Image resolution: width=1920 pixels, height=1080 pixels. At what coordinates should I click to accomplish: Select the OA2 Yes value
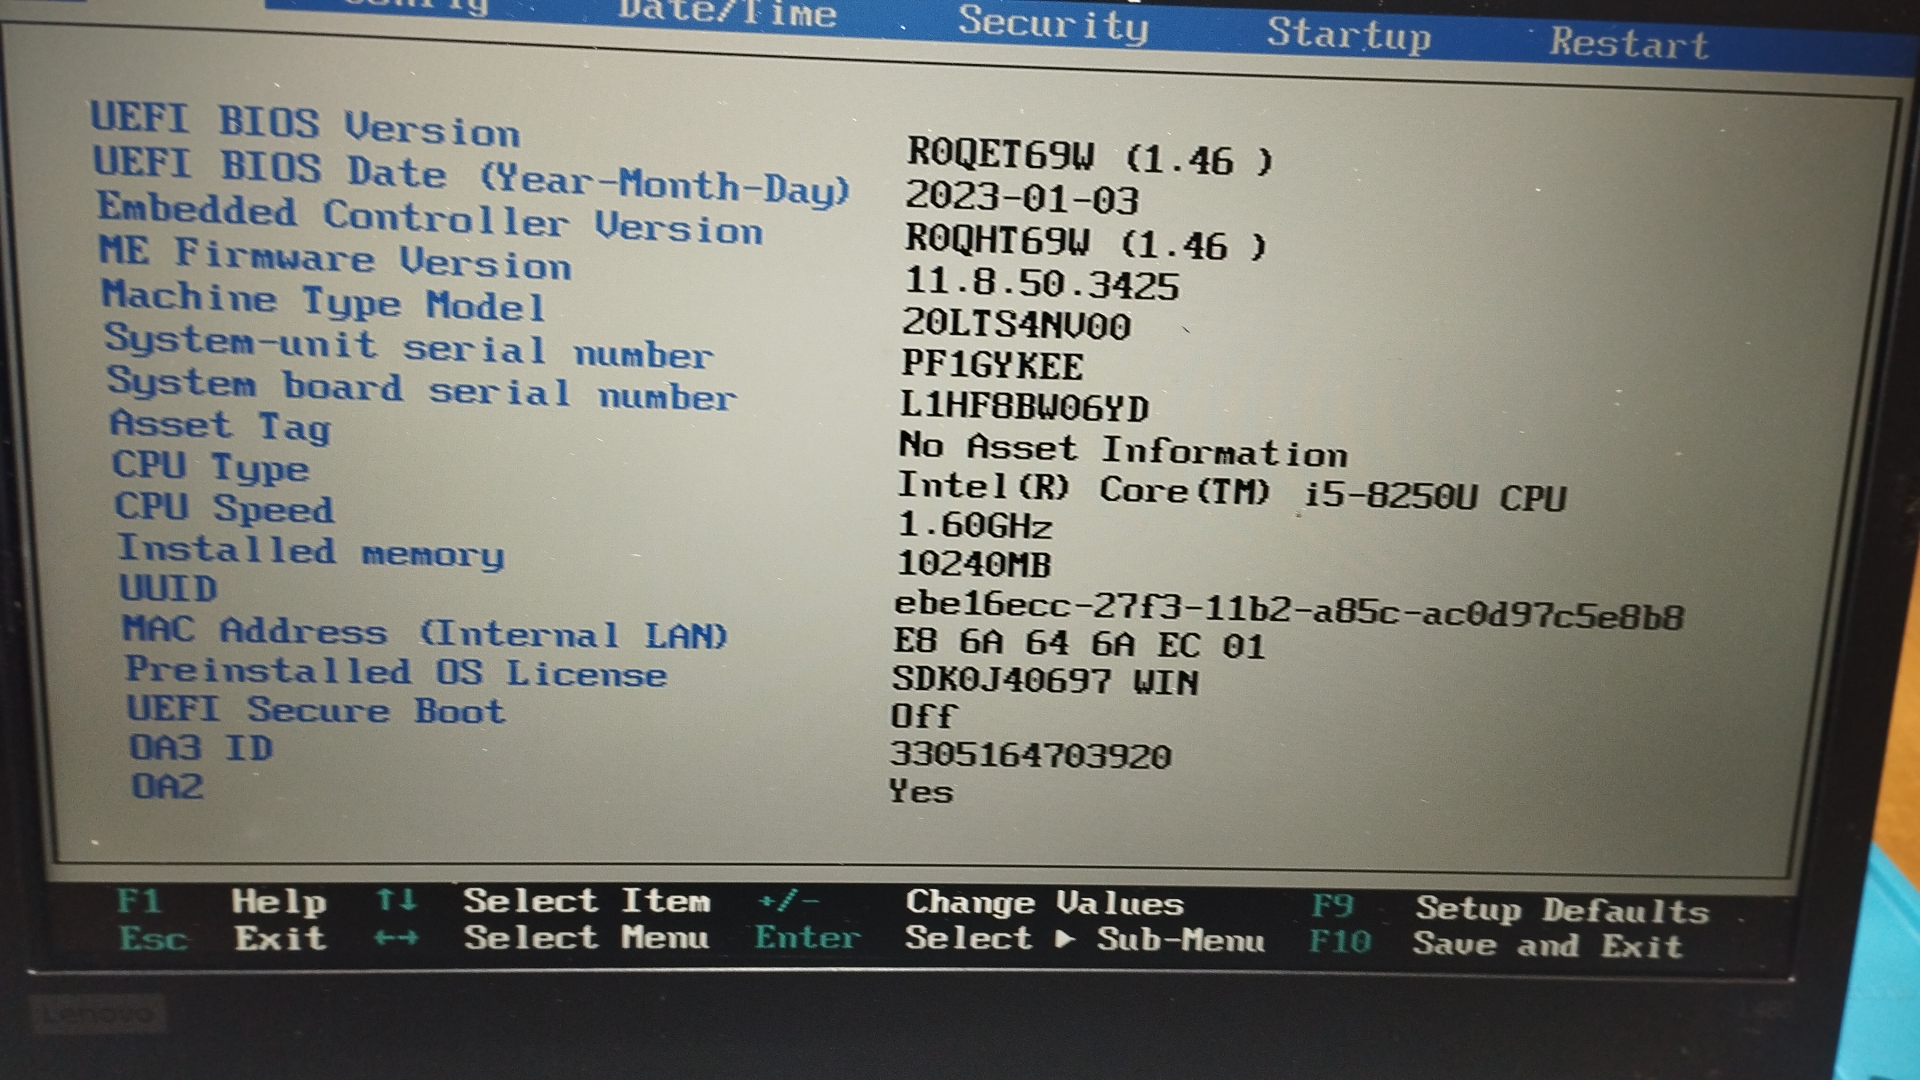[x=921, y=792]
